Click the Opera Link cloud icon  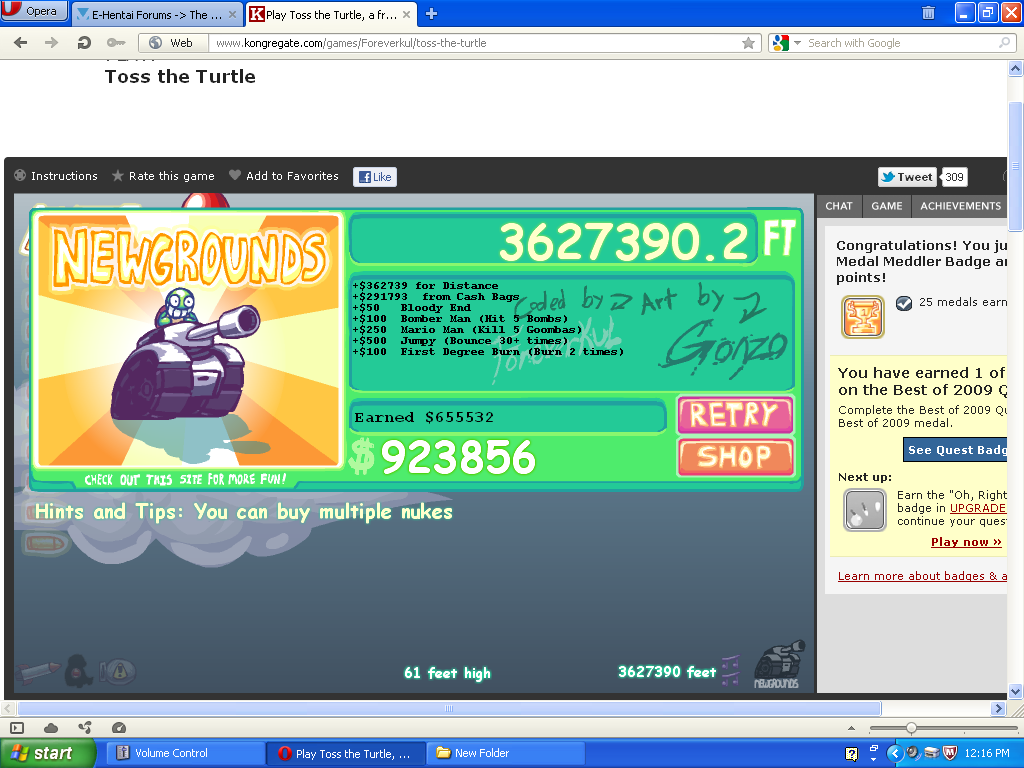point(51,728)
